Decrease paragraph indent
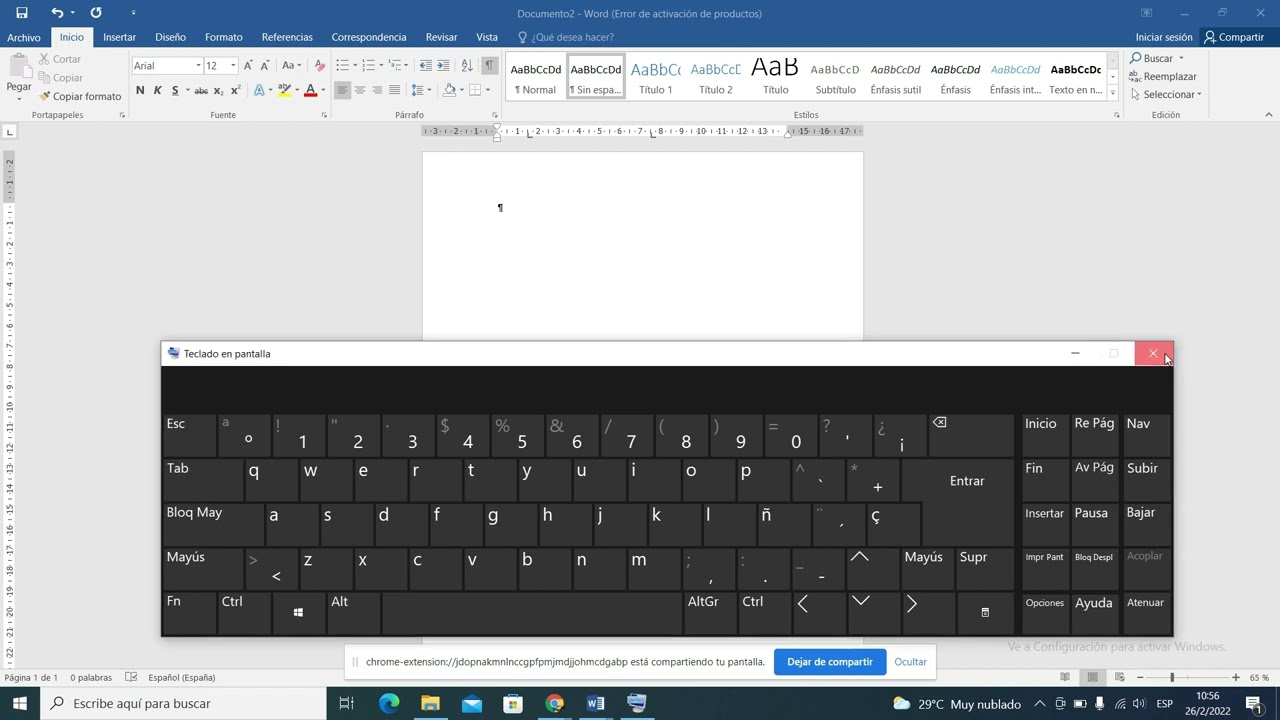Viewport: 1280px width, 720px height. 426,65
